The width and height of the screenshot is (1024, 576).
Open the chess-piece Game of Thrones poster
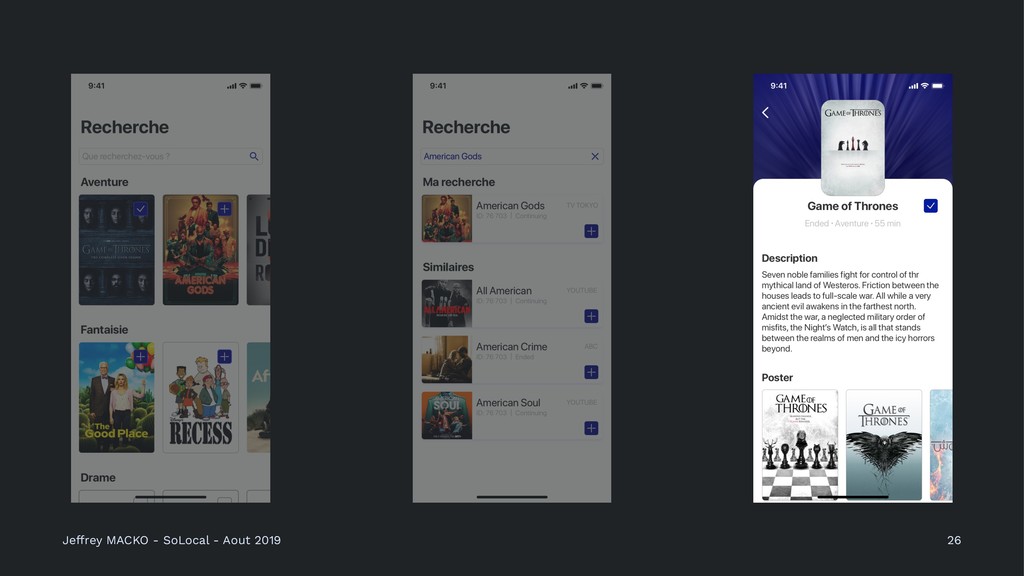click(x=800, y=445)
